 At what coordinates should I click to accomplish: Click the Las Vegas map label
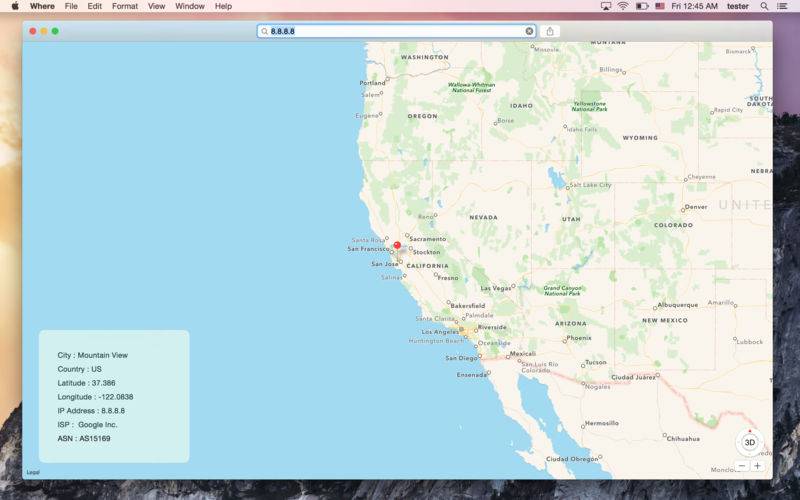[495, 288]
